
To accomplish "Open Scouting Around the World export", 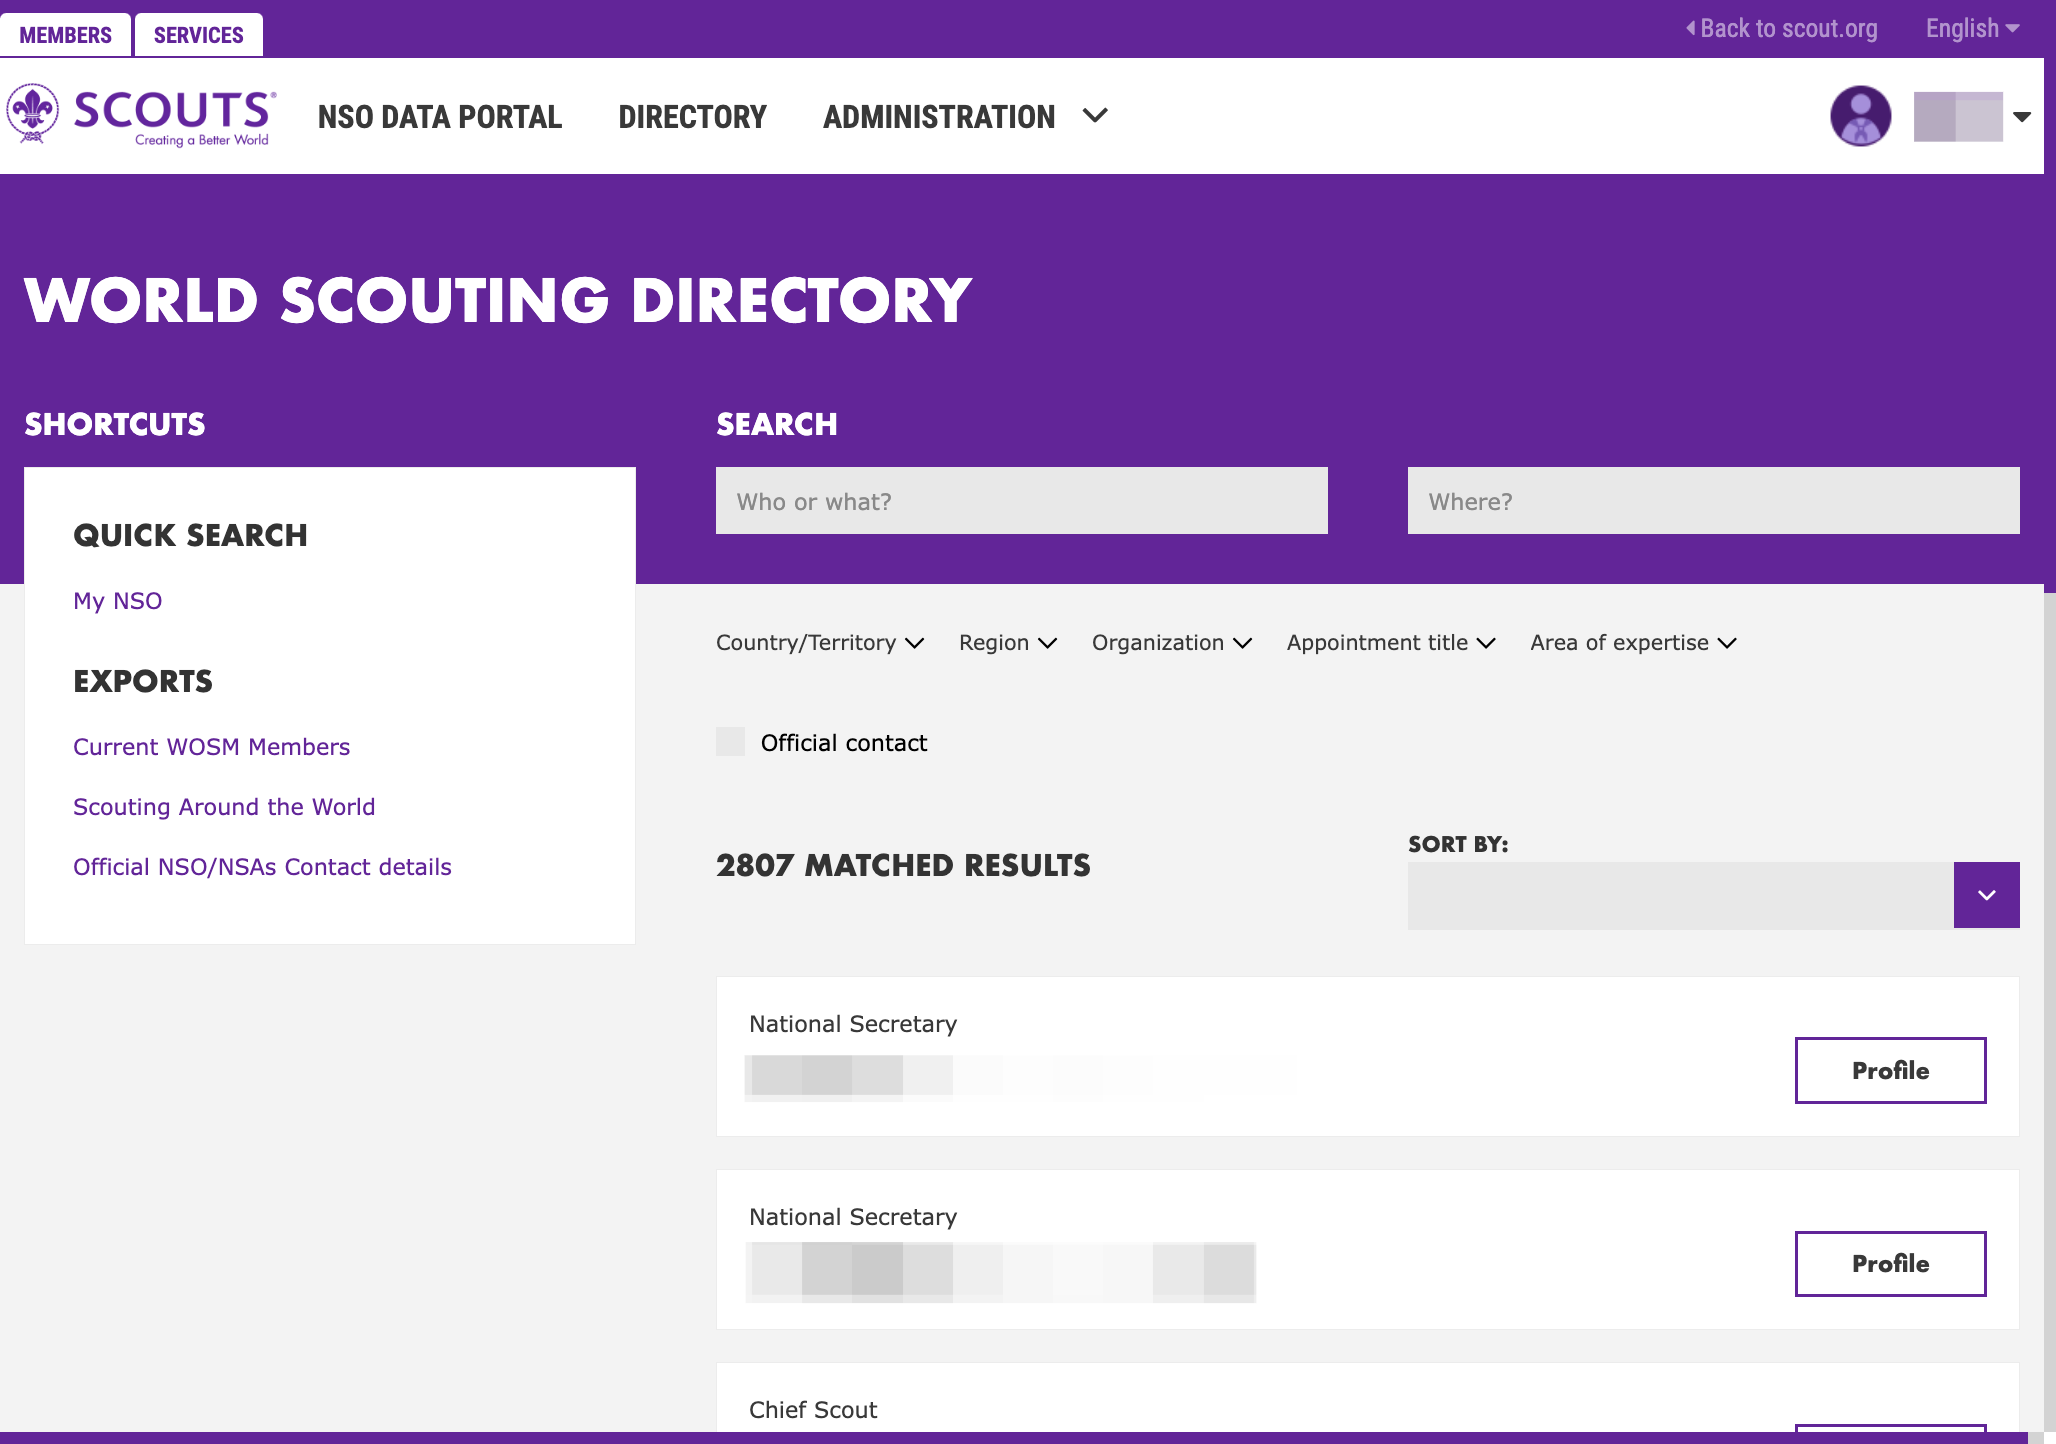I will (x=224, y=807).
